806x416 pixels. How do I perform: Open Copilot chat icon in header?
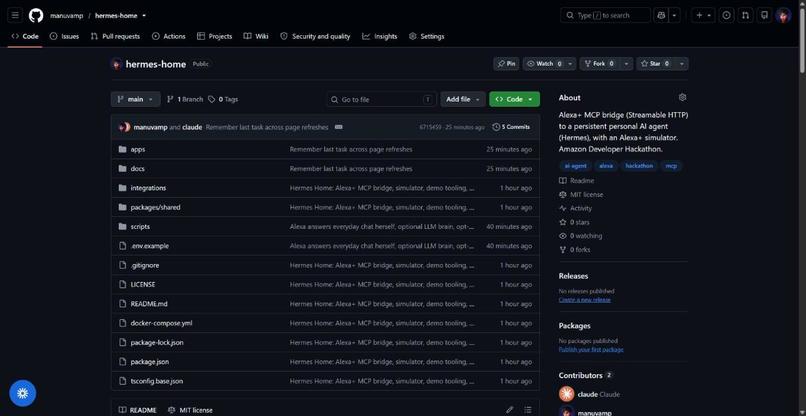click(661, 15)
